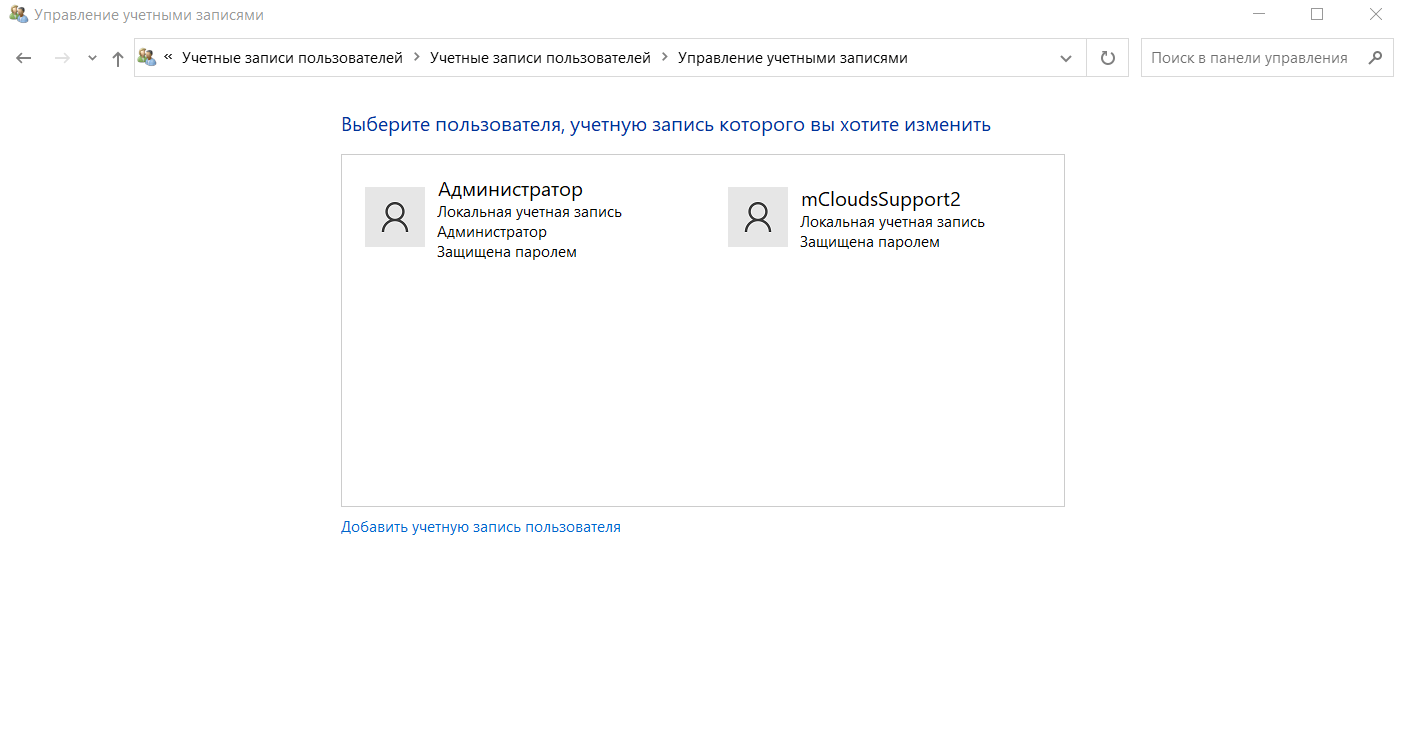Expand chevron before Управление учетными записями breadcrumb
Viewport: 1403px width, 734px height.
[x=665, y=58]
